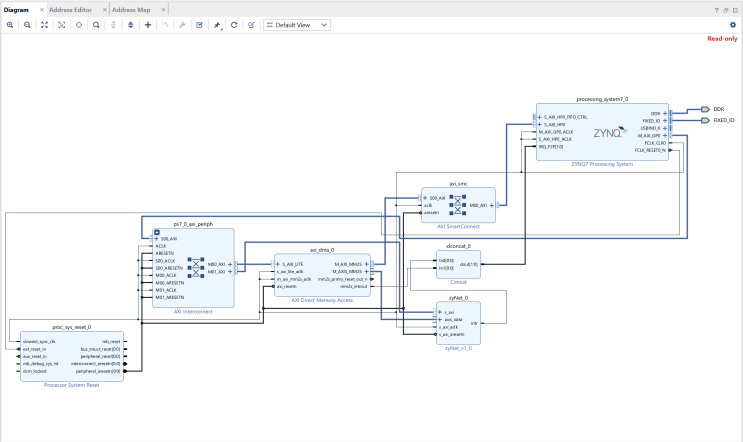
Task: Select the dout[1:0] pin on Concat
Action: tap(469, 264)
